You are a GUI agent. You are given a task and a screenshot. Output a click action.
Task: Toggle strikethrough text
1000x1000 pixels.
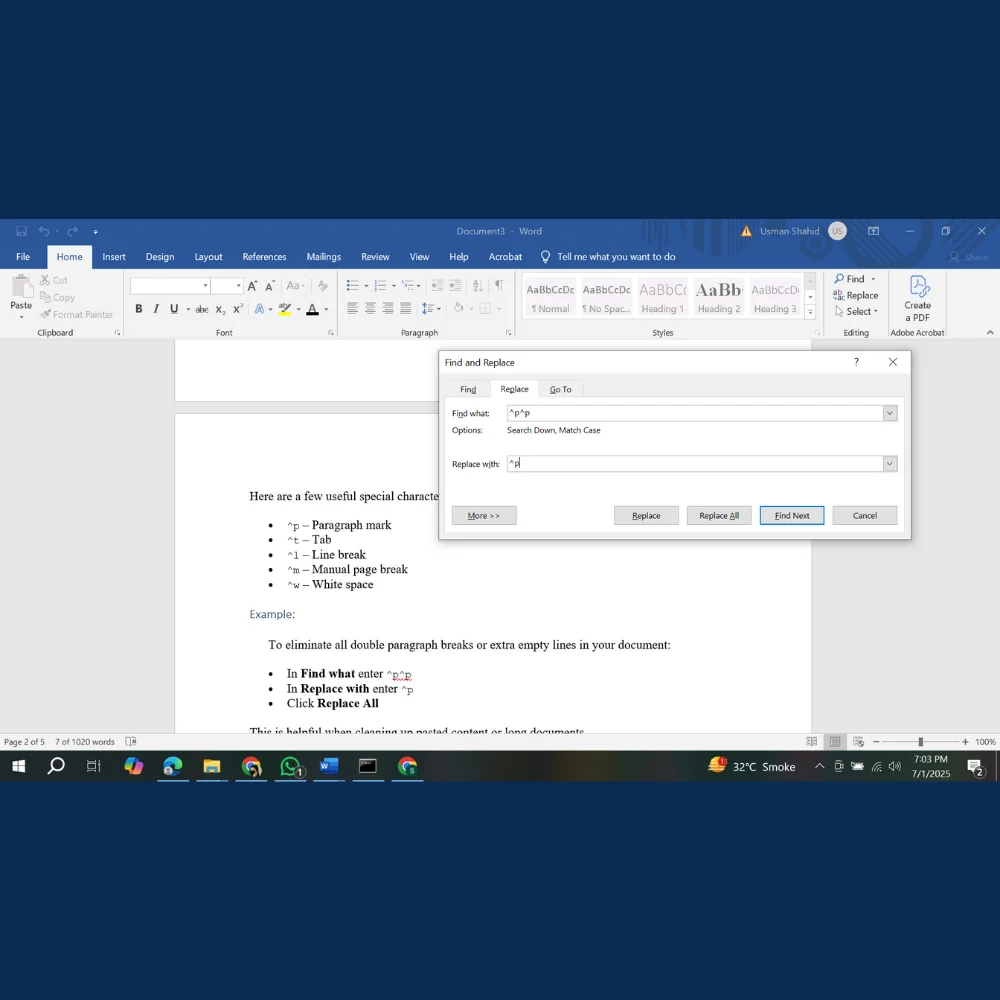tap(202, 309)
